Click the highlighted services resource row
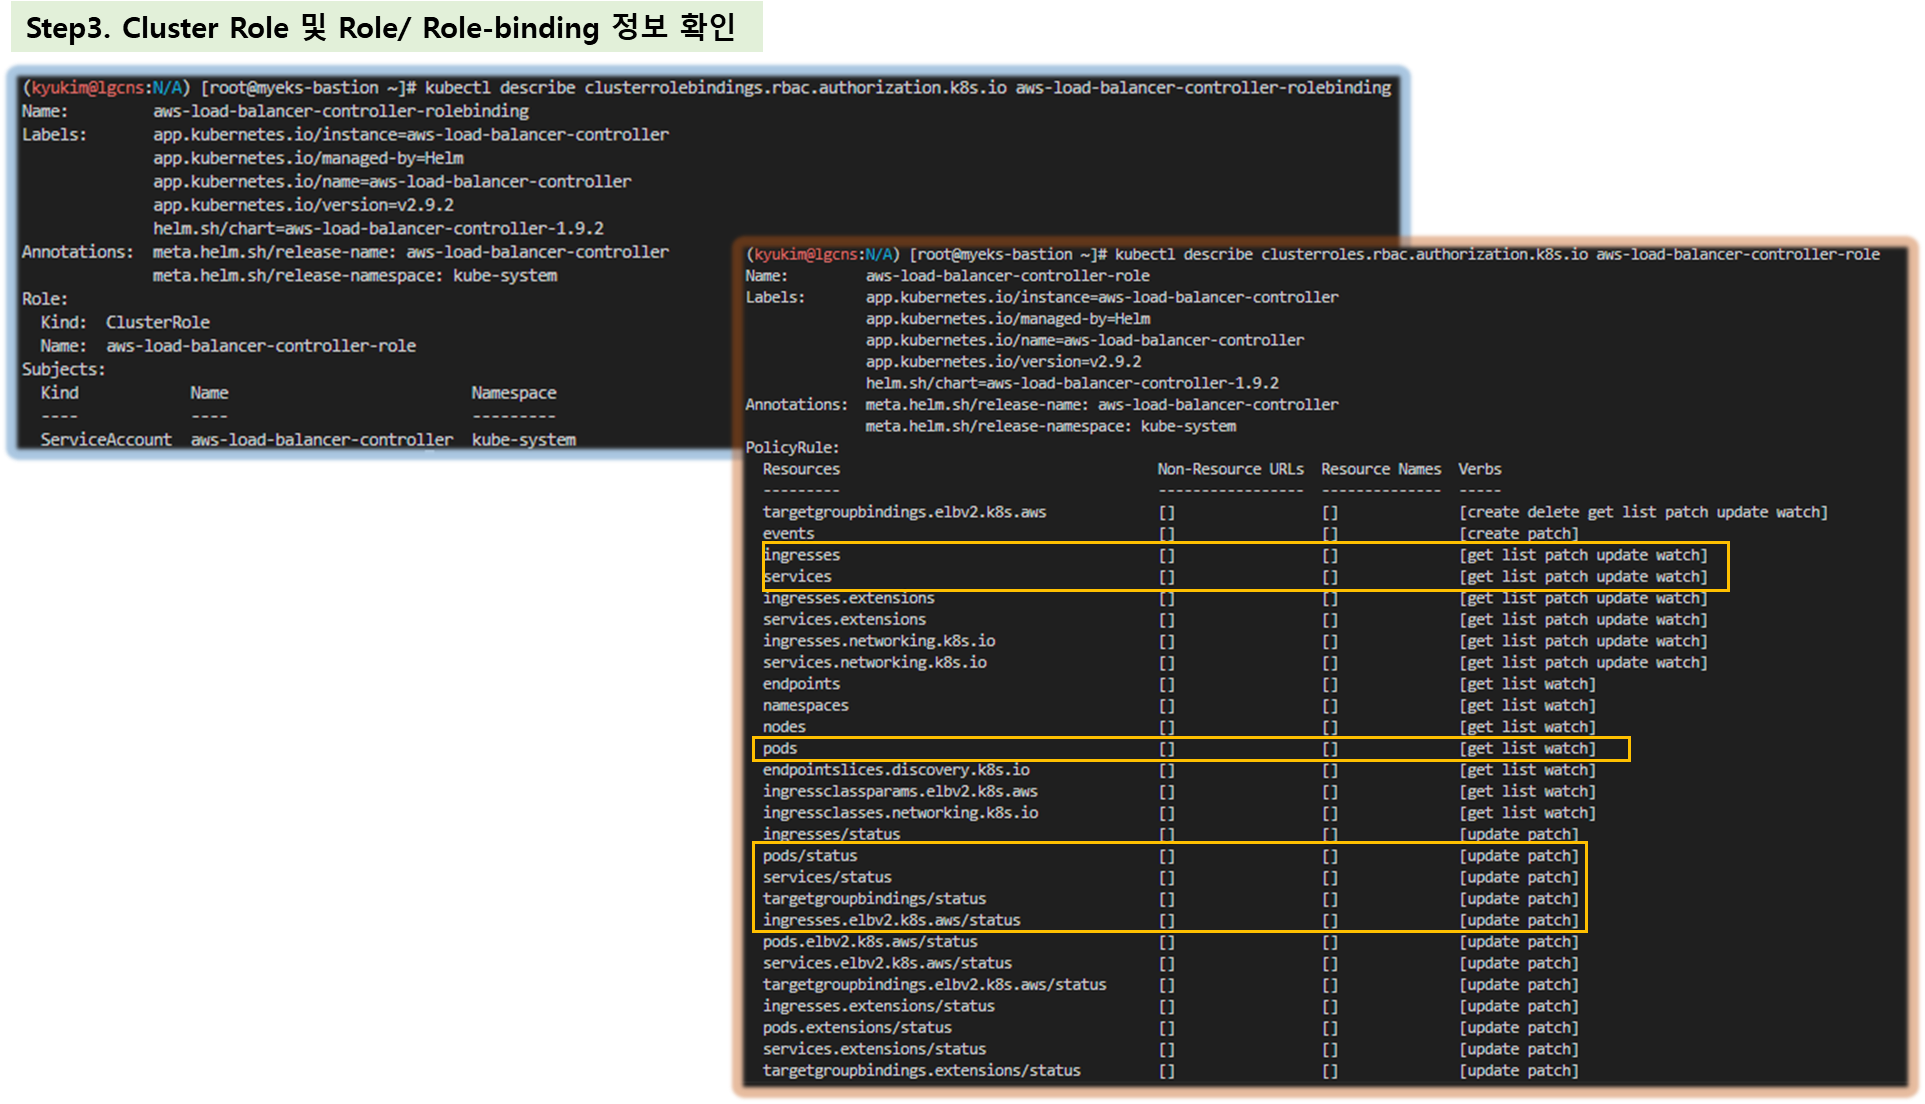 797,577
